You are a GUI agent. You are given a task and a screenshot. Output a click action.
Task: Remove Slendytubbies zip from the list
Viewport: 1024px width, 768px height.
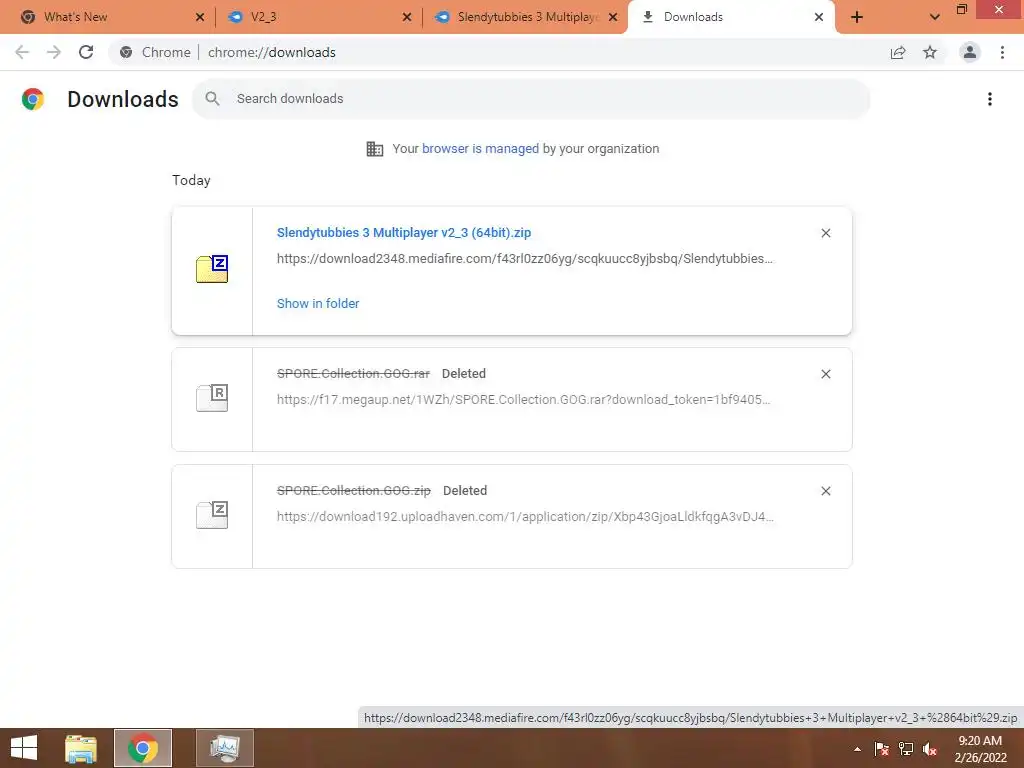[x=825, y=233]
